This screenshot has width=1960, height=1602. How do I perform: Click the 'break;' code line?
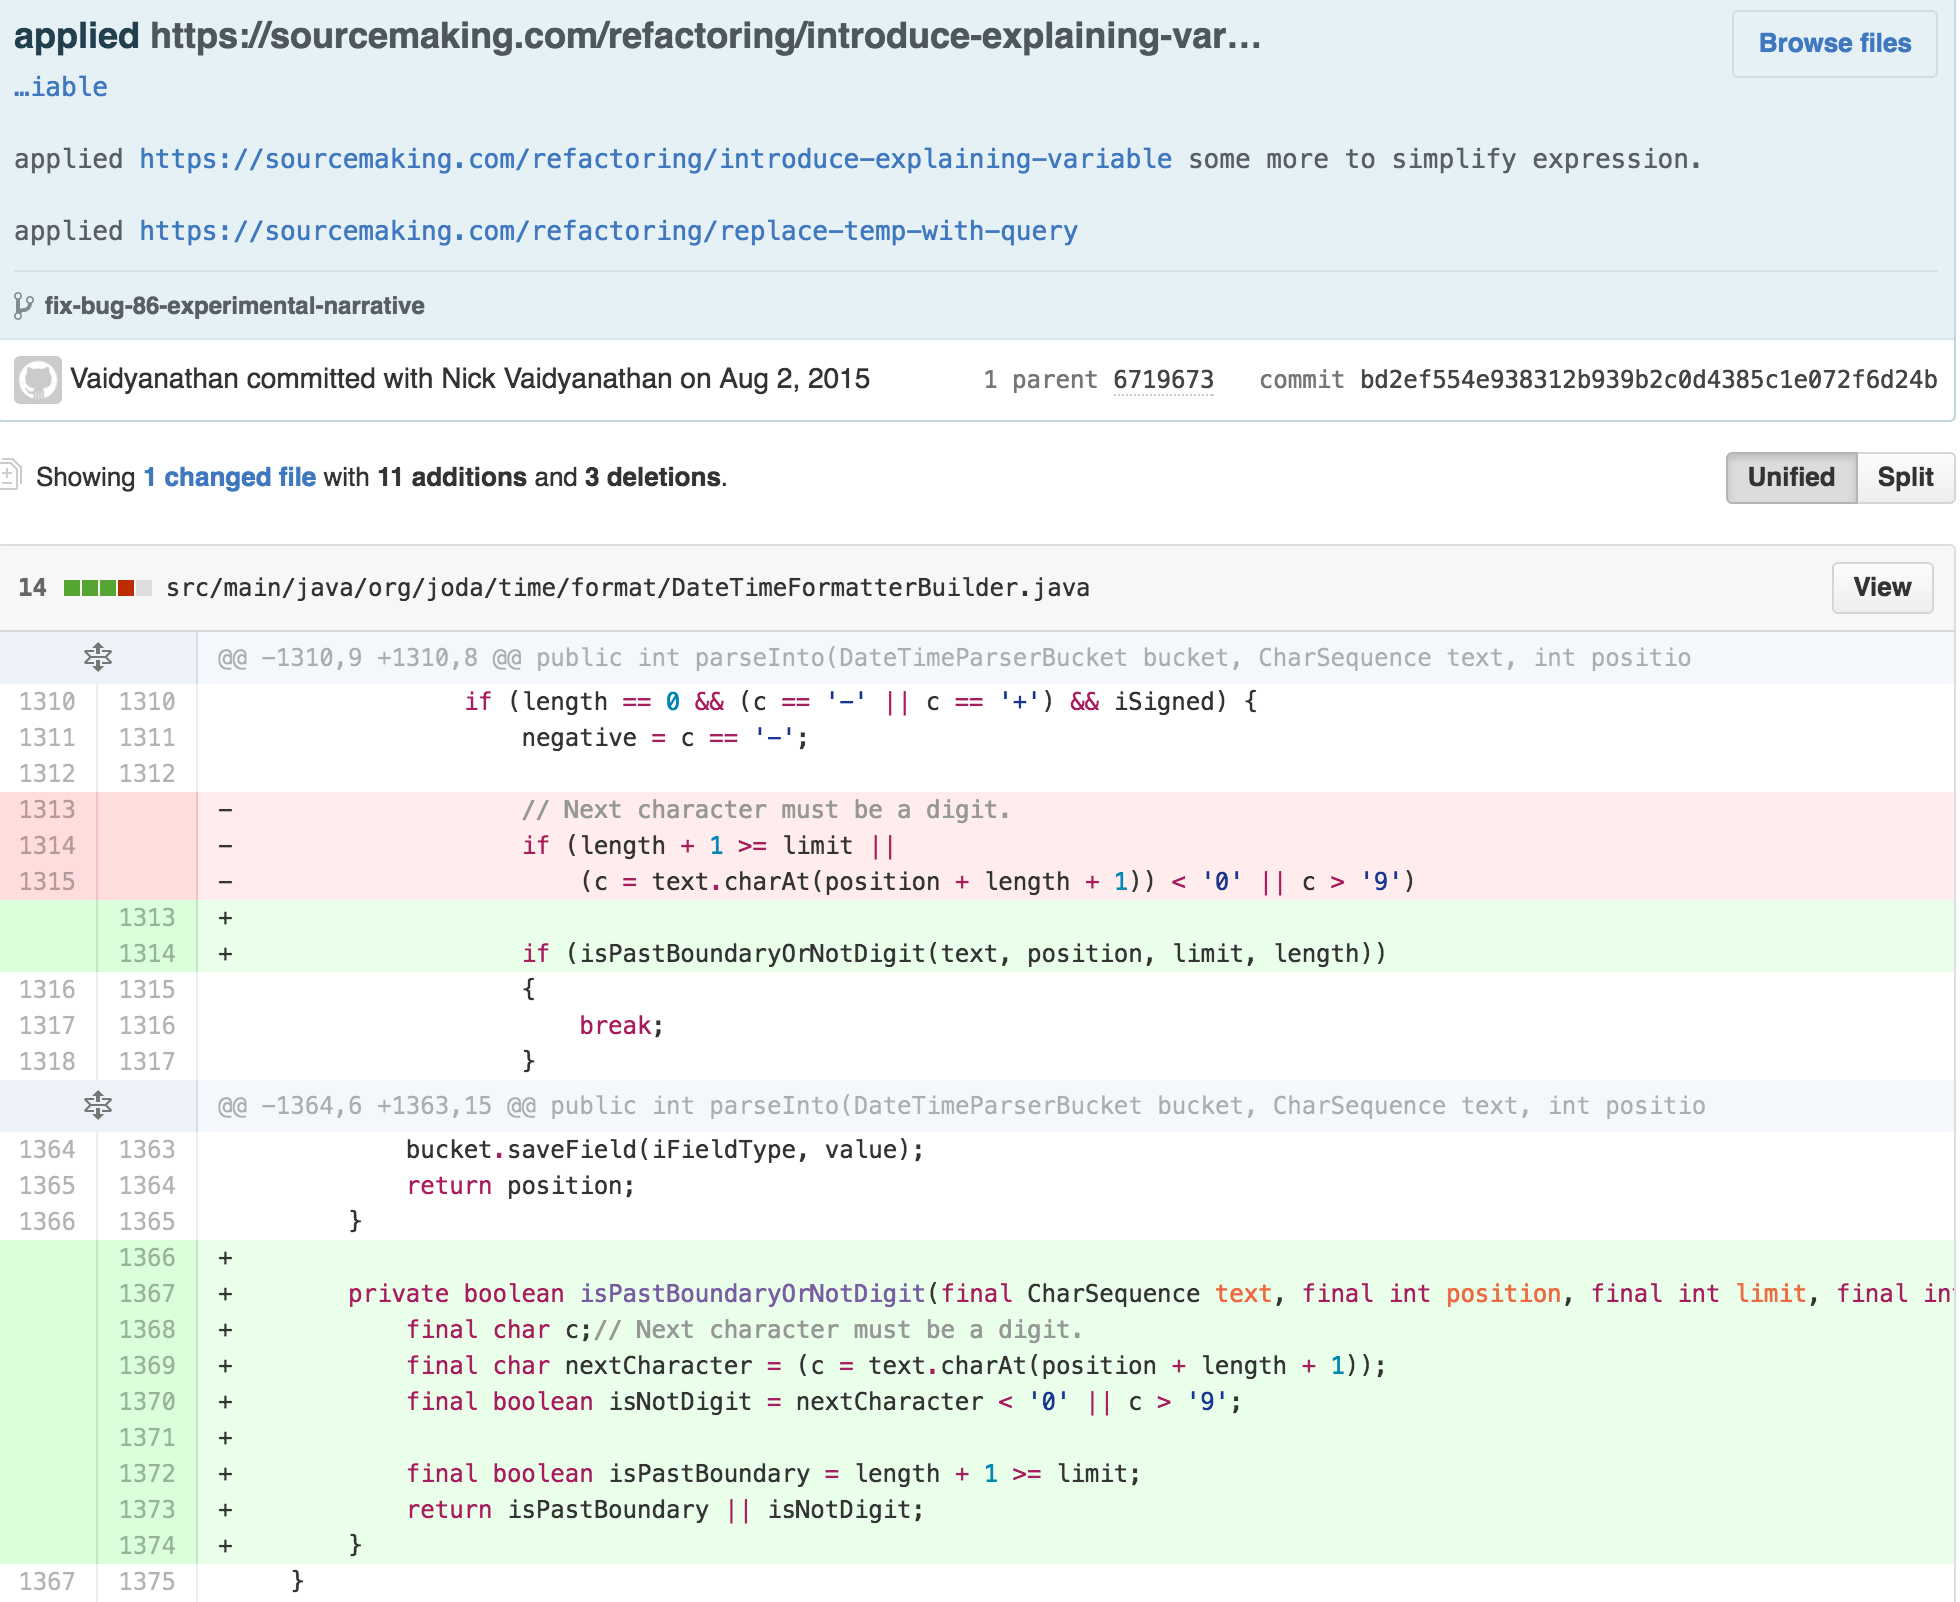621,1025
